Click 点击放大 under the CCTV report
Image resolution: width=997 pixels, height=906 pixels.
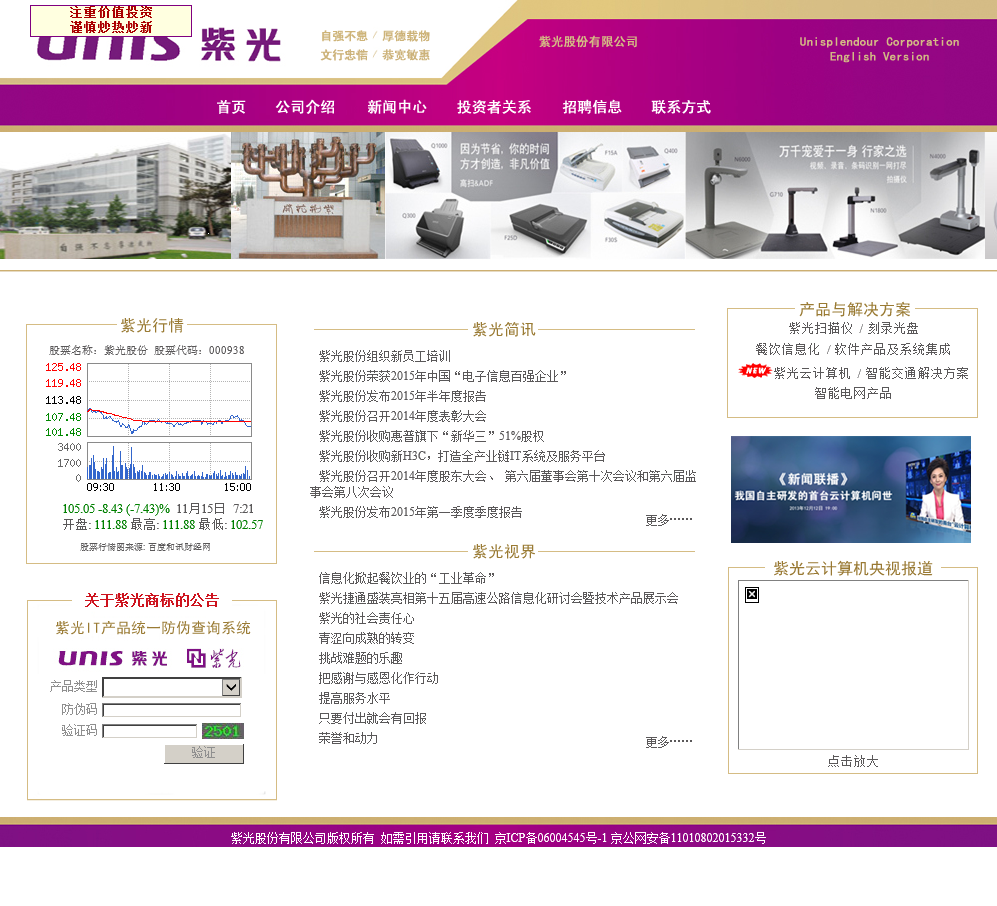point(853,761)
